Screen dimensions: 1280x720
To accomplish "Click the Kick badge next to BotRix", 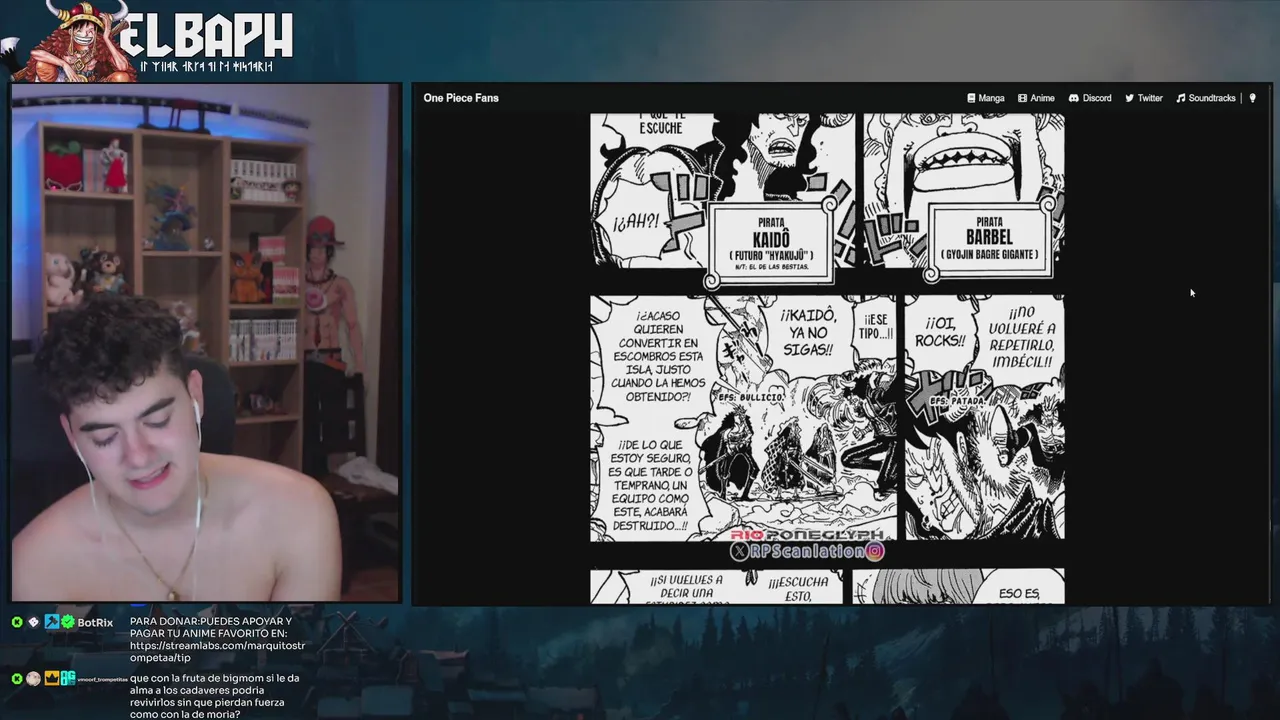I will click(17, 622).
